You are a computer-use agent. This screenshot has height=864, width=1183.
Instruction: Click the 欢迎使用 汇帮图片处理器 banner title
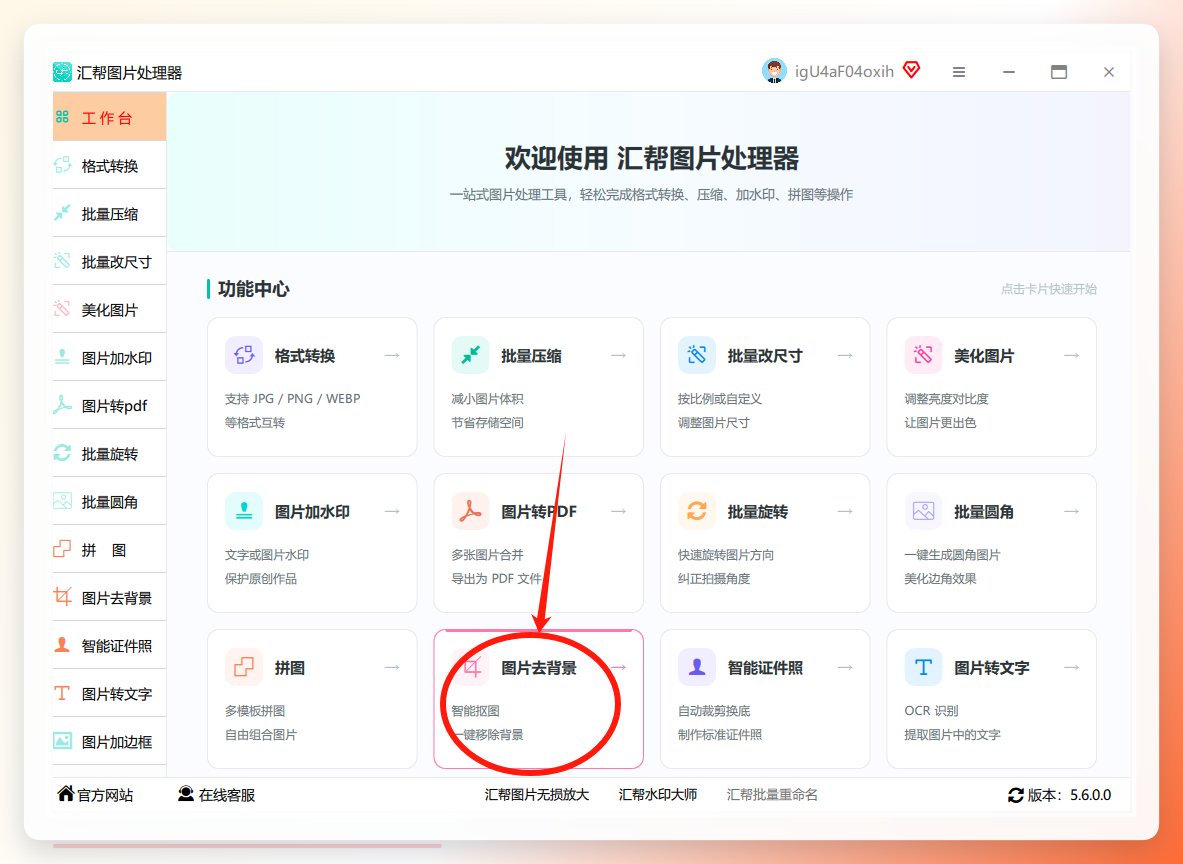click(652, 158)
